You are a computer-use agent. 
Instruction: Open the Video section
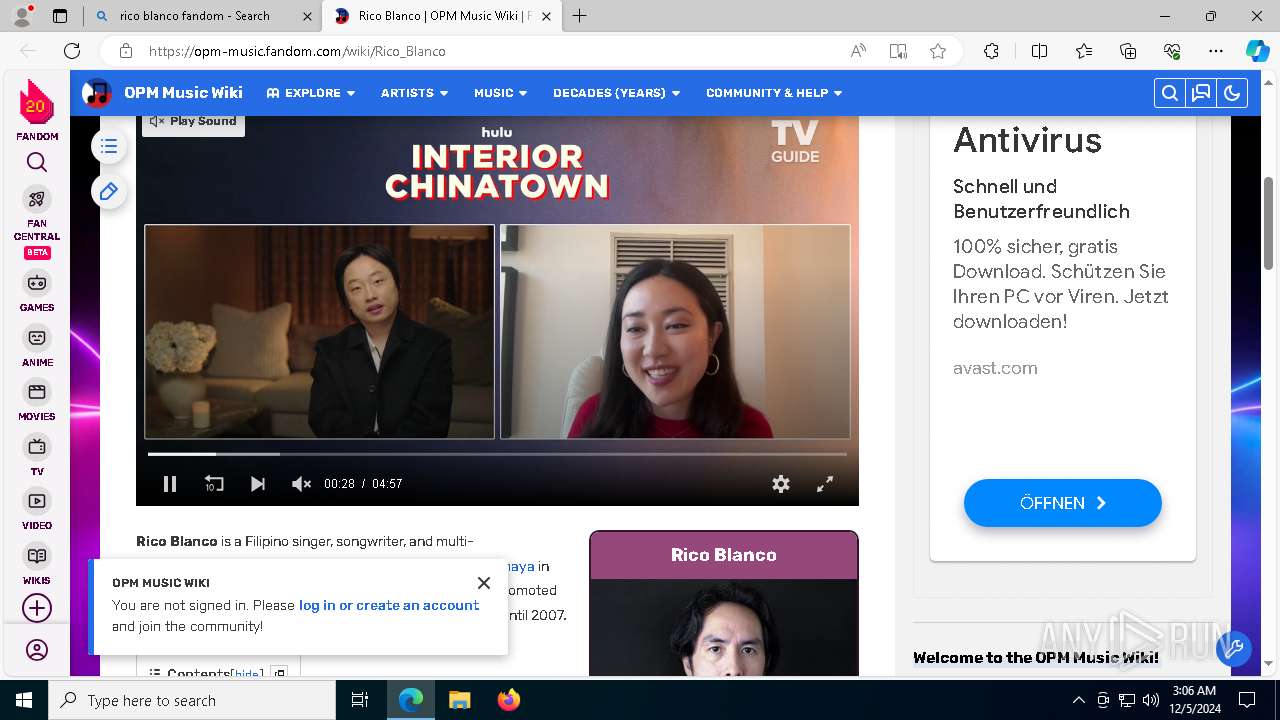(37, 510)
